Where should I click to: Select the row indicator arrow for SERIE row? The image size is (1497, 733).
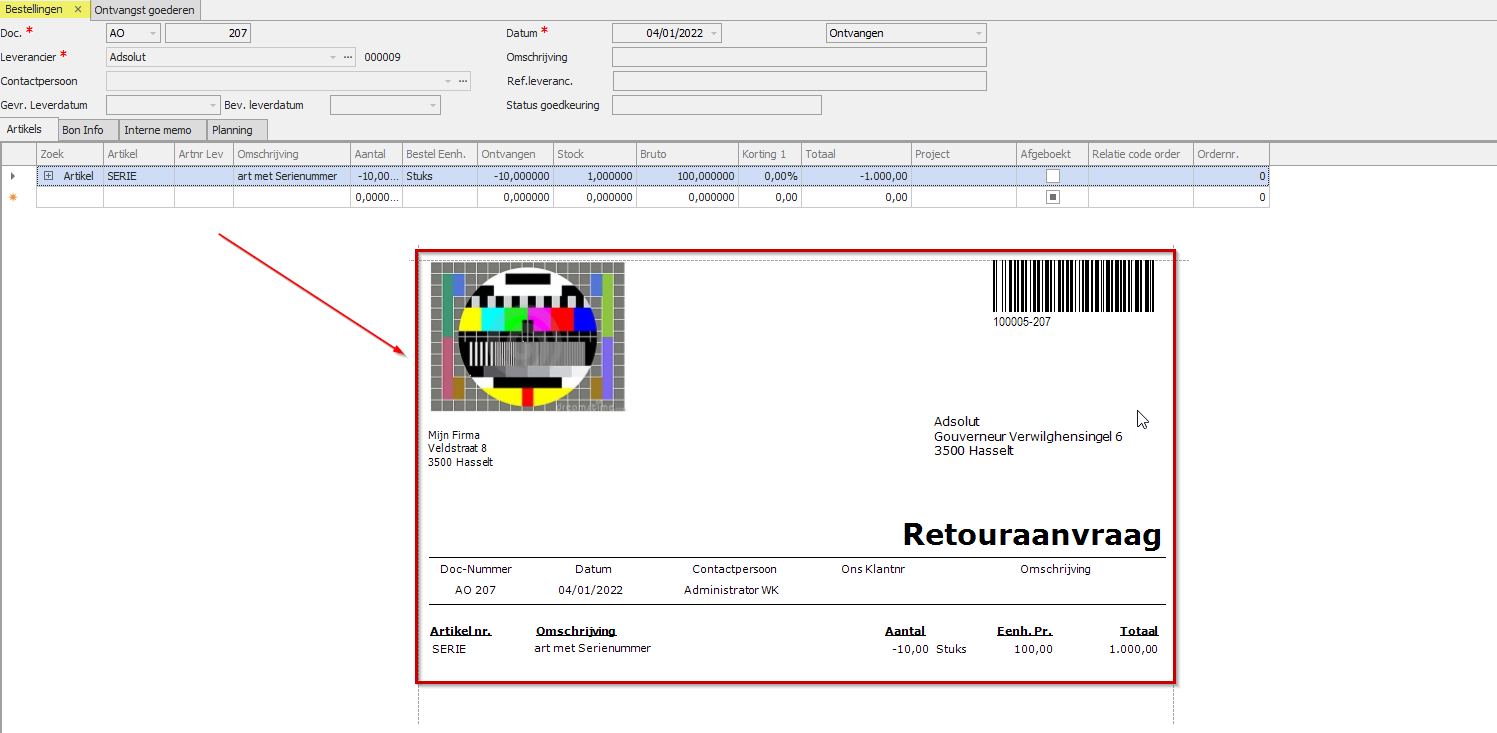13,176
